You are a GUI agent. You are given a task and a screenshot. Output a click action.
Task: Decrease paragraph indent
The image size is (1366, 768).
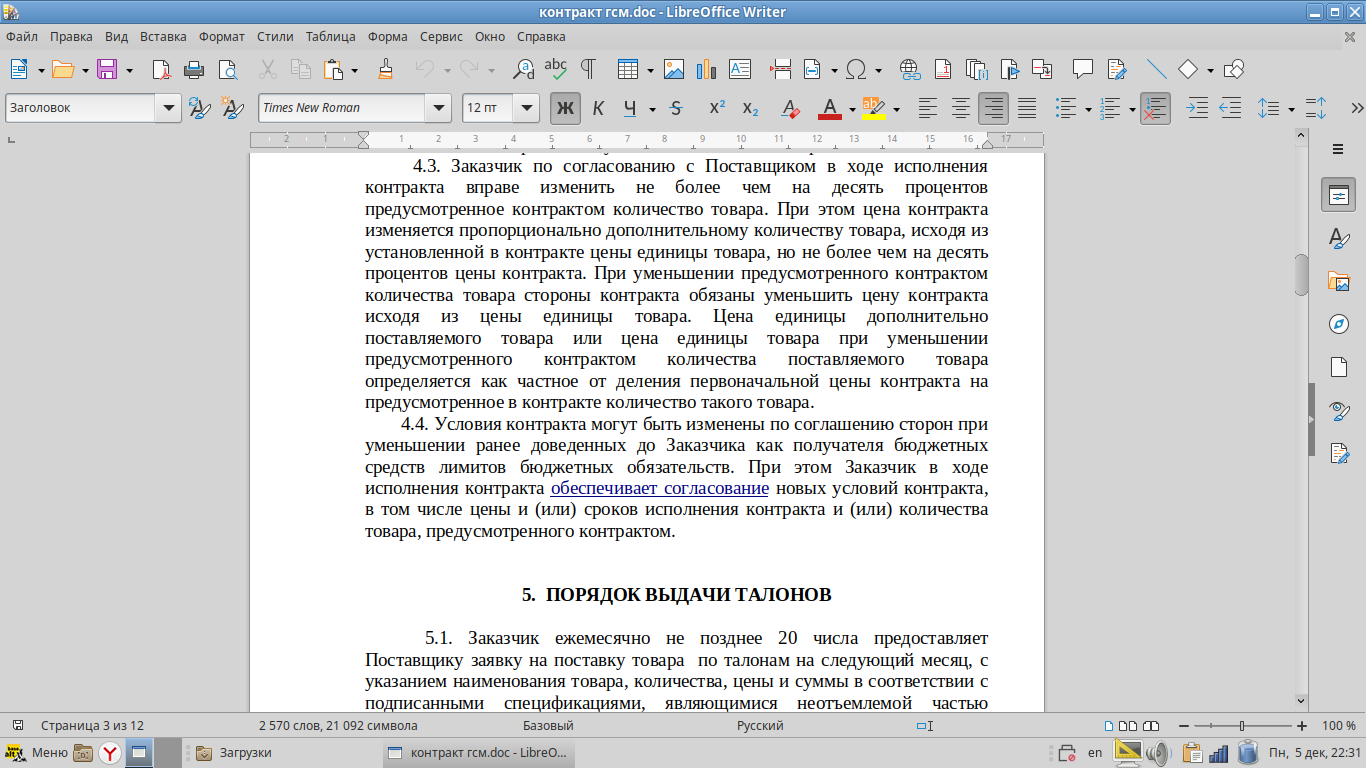point(1230,108)
